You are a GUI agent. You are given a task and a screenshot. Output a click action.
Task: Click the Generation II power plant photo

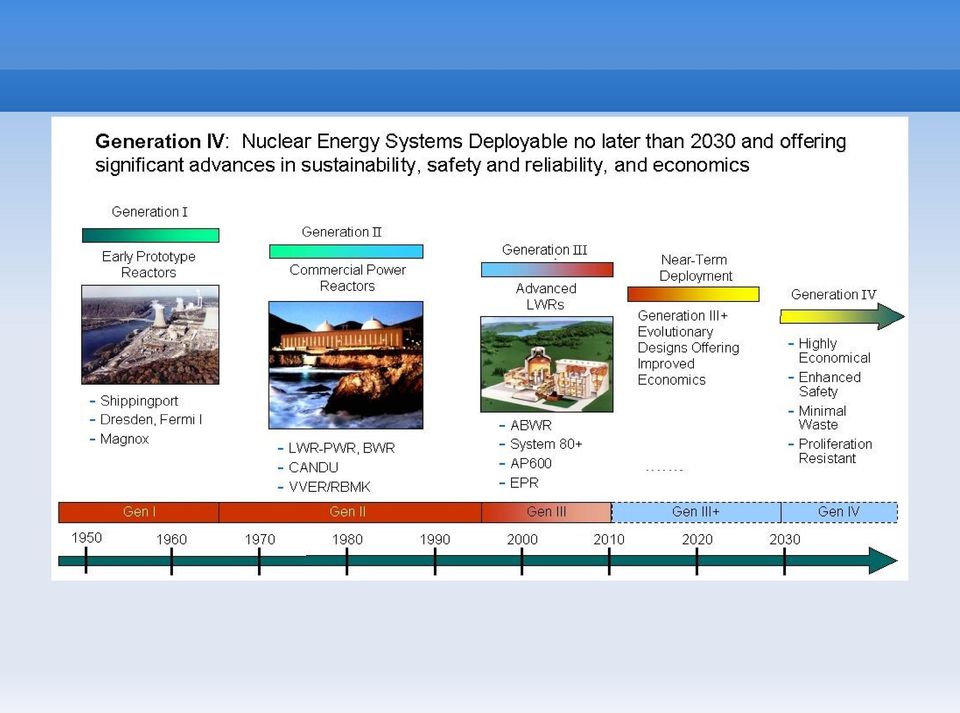click(346, 365)
